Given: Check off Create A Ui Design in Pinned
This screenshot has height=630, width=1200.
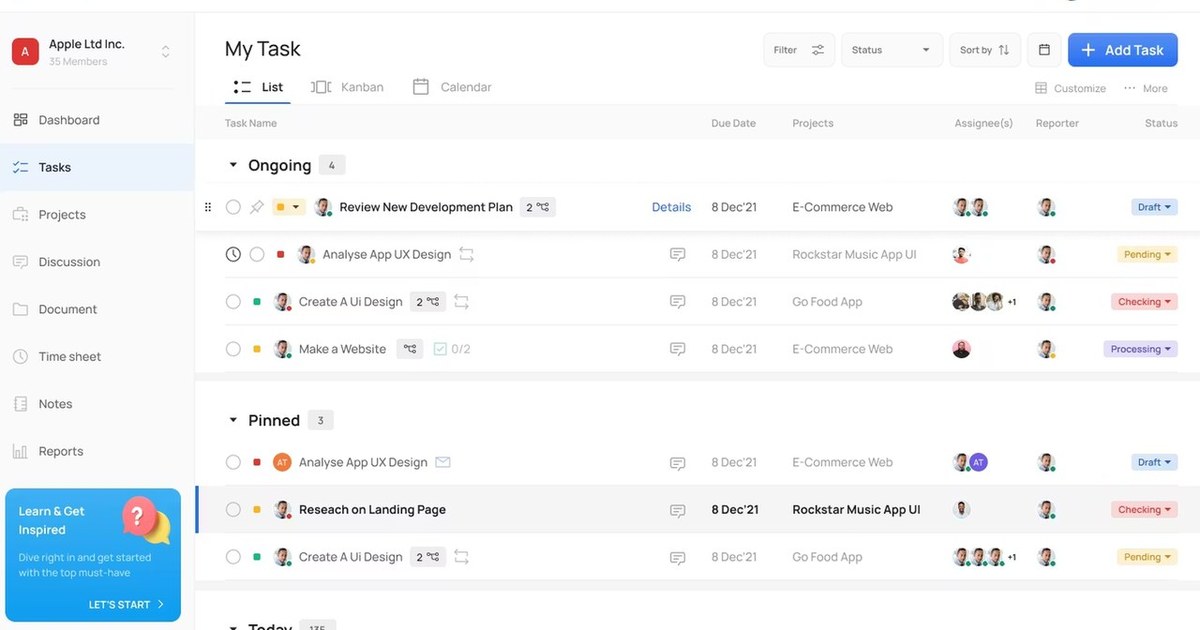Looking at the screenshot, I should [233, 557].
